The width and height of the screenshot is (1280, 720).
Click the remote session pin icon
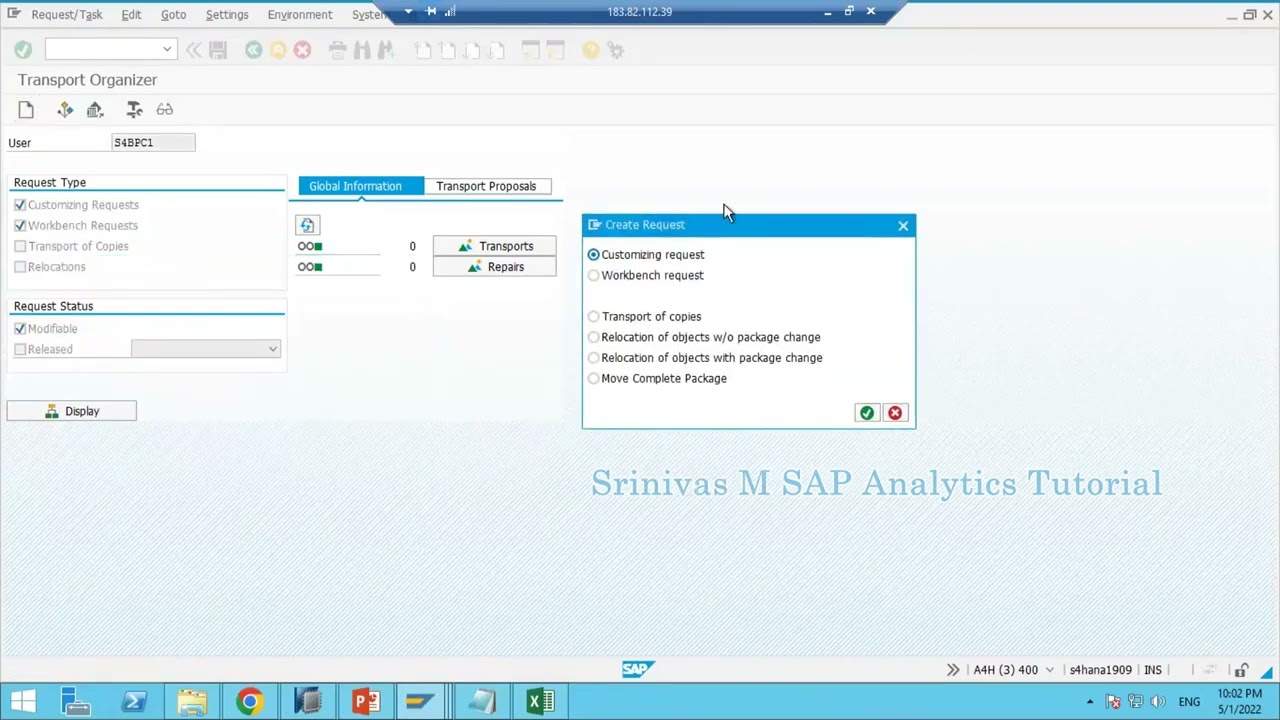pyautogui.click(x=431, y=12)
